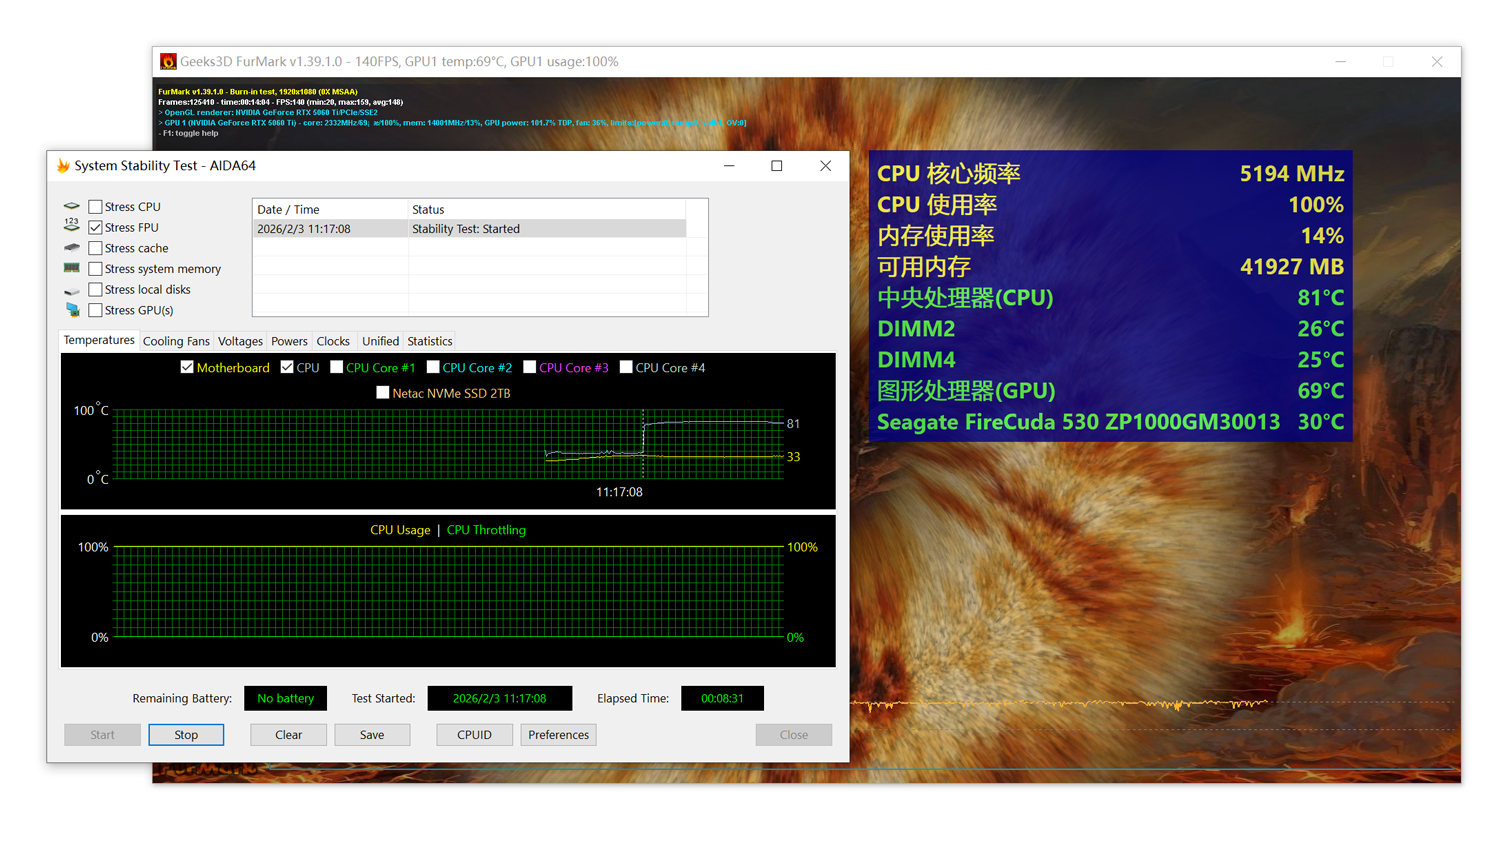The image size is (1500, 857).
Task: Click the FurMark app icon in title bar
Action: pyautogui.click(x=168, y=62)
